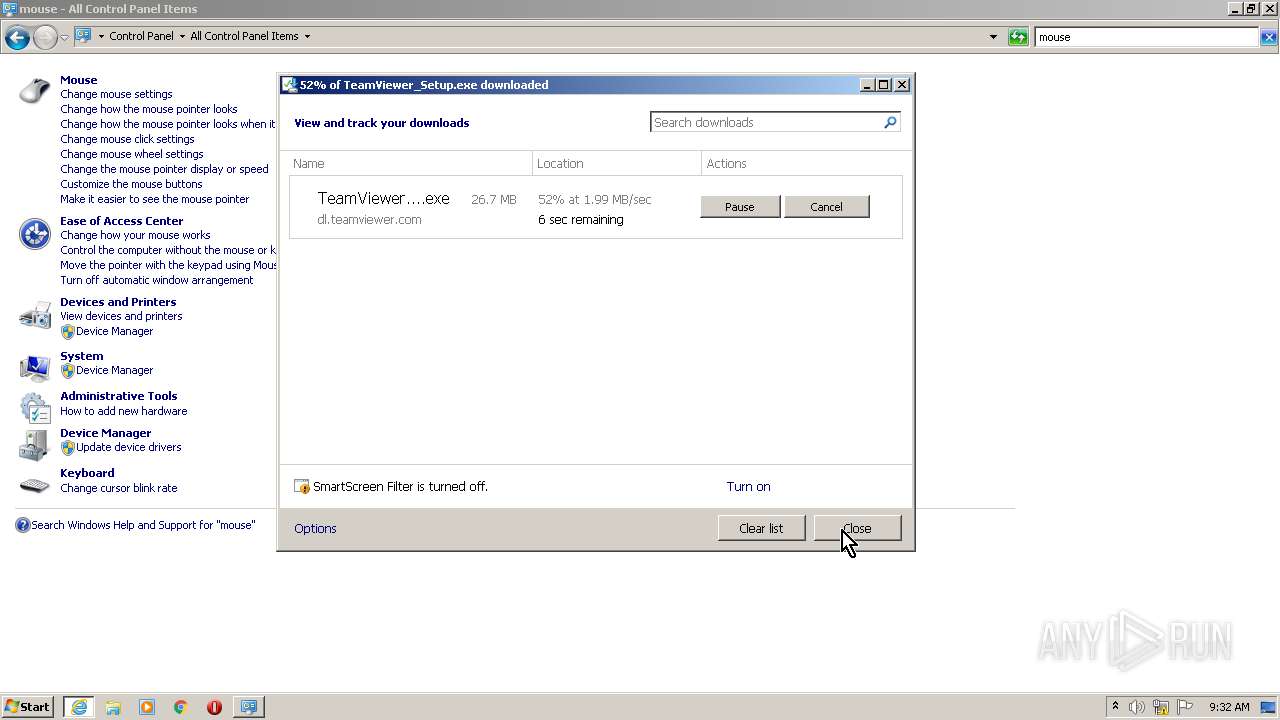The image size is (1280, 720).
Task: Turn on SmartScreen Filter link
Action: (x=748, y=487)
